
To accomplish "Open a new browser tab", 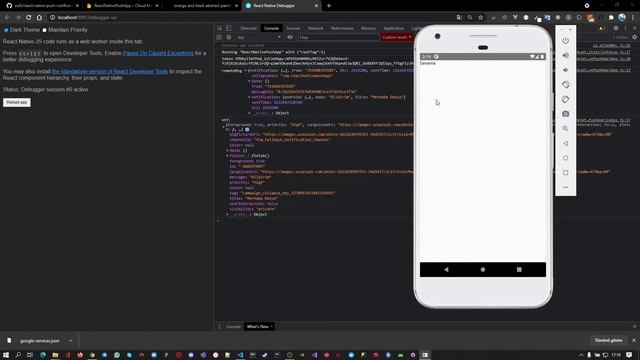I will point(329,6).
